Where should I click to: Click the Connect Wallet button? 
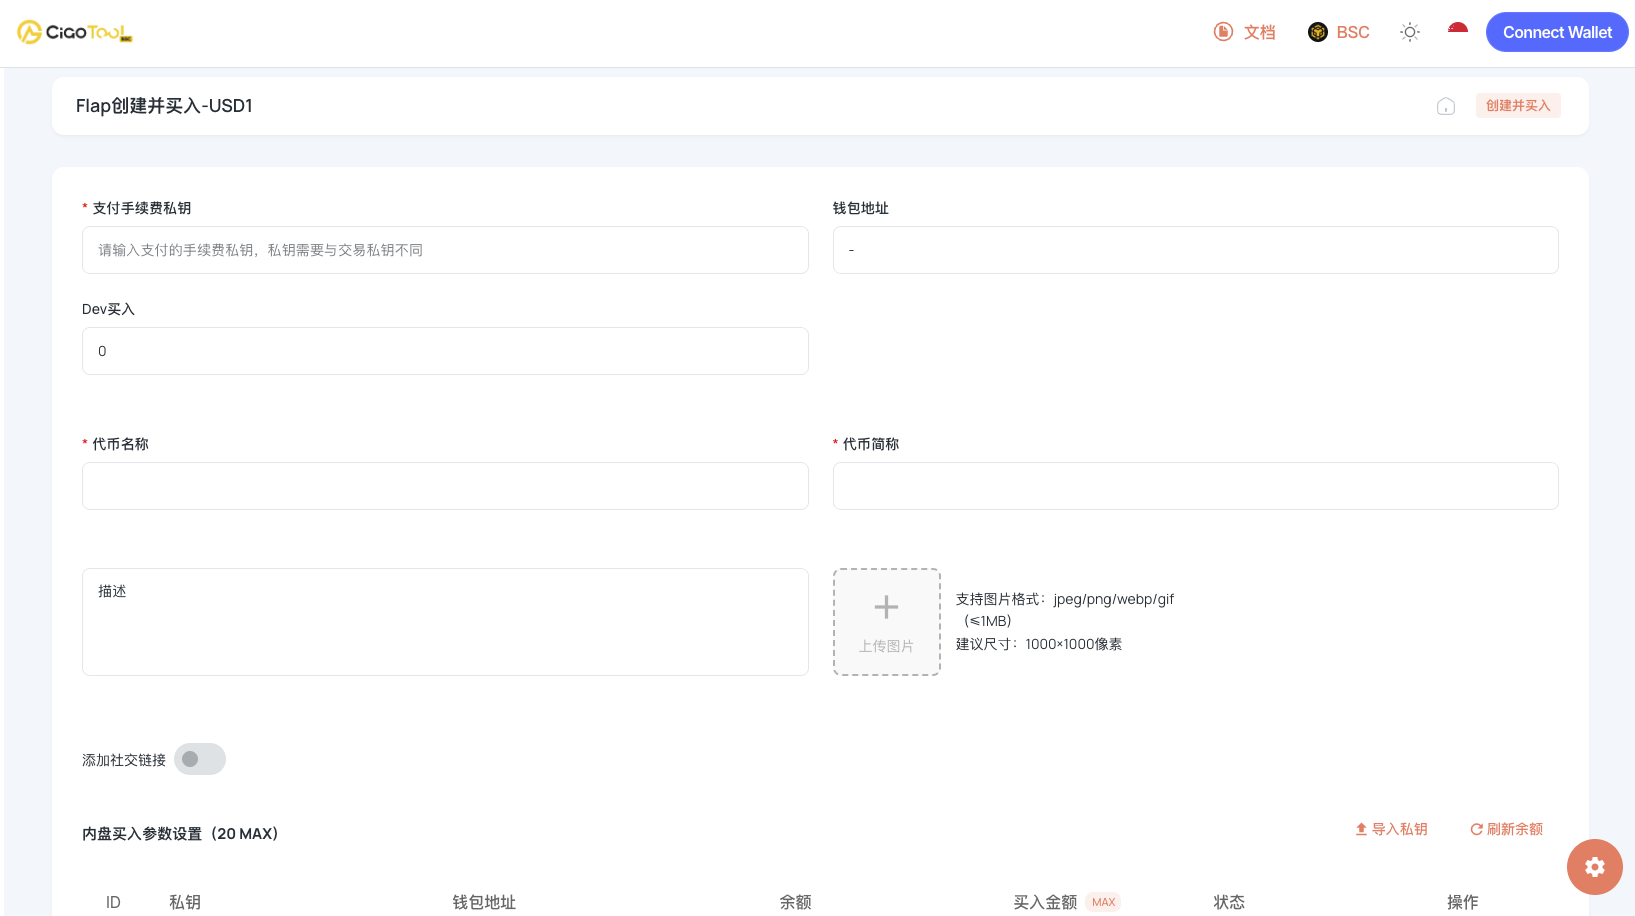tap(1556, 31)
